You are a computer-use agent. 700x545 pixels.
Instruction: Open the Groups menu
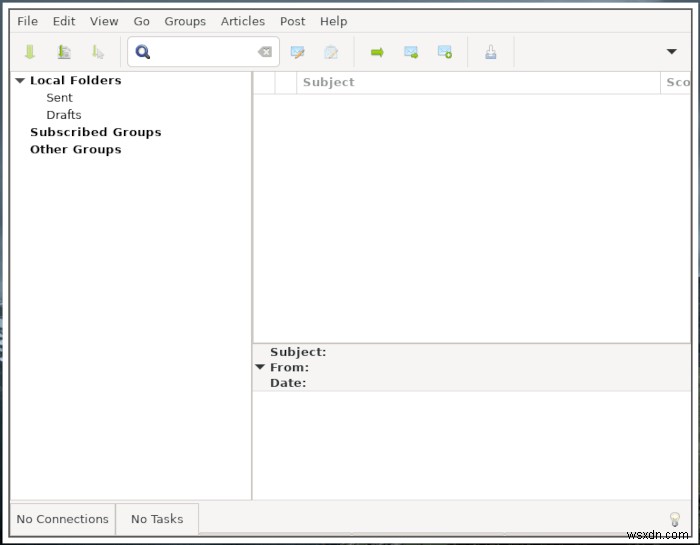185,21
